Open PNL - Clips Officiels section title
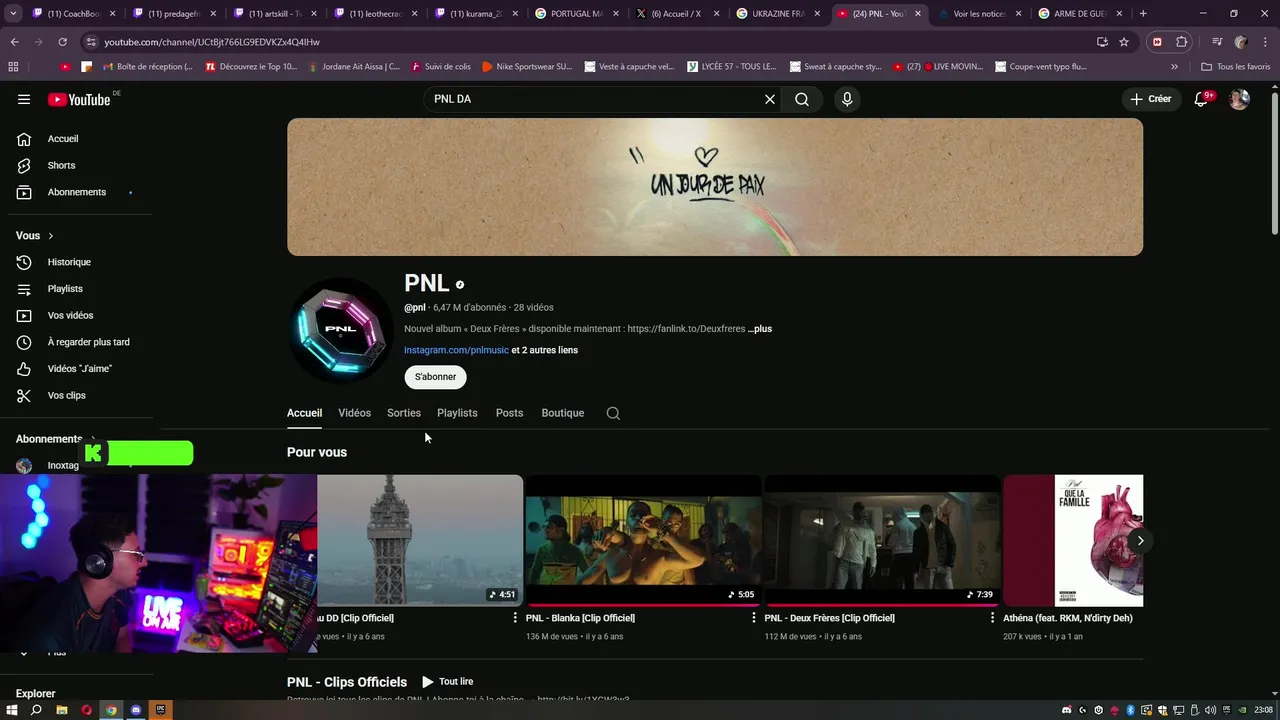Viewport: 1280px width, 720px height. pyautogui.click(x=347, y=682)
